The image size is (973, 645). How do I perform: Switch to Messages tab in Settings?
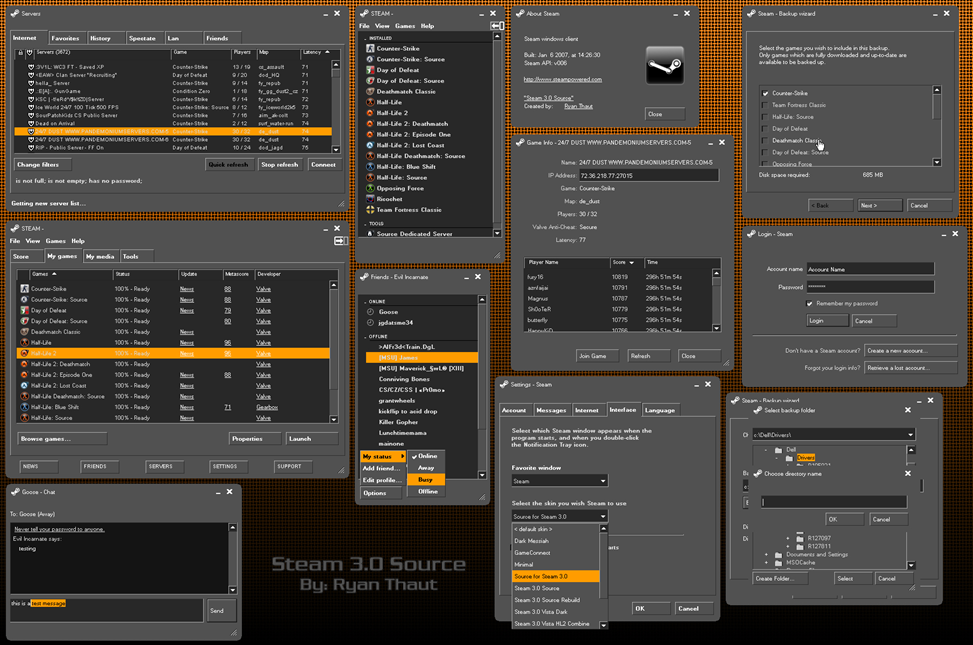click(551, 410)
